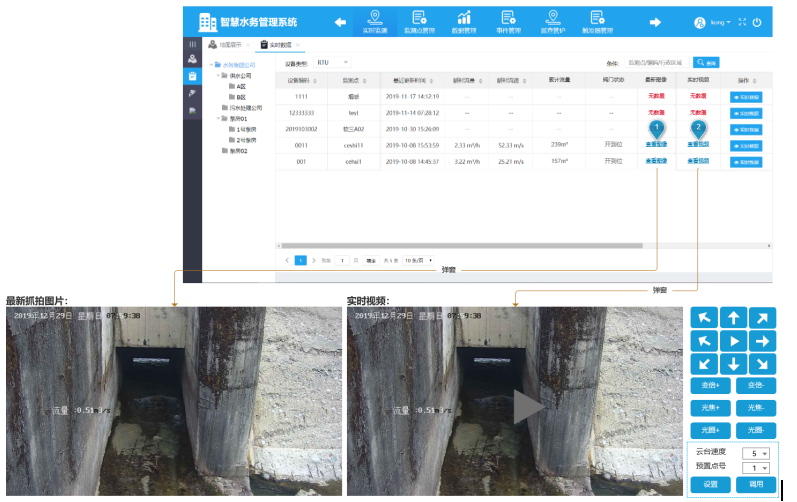Image resolution: width=797 pixels, height=502 pixels.
Task: Open the 设备类型 RTU dropdown
Action: point(333,62)
